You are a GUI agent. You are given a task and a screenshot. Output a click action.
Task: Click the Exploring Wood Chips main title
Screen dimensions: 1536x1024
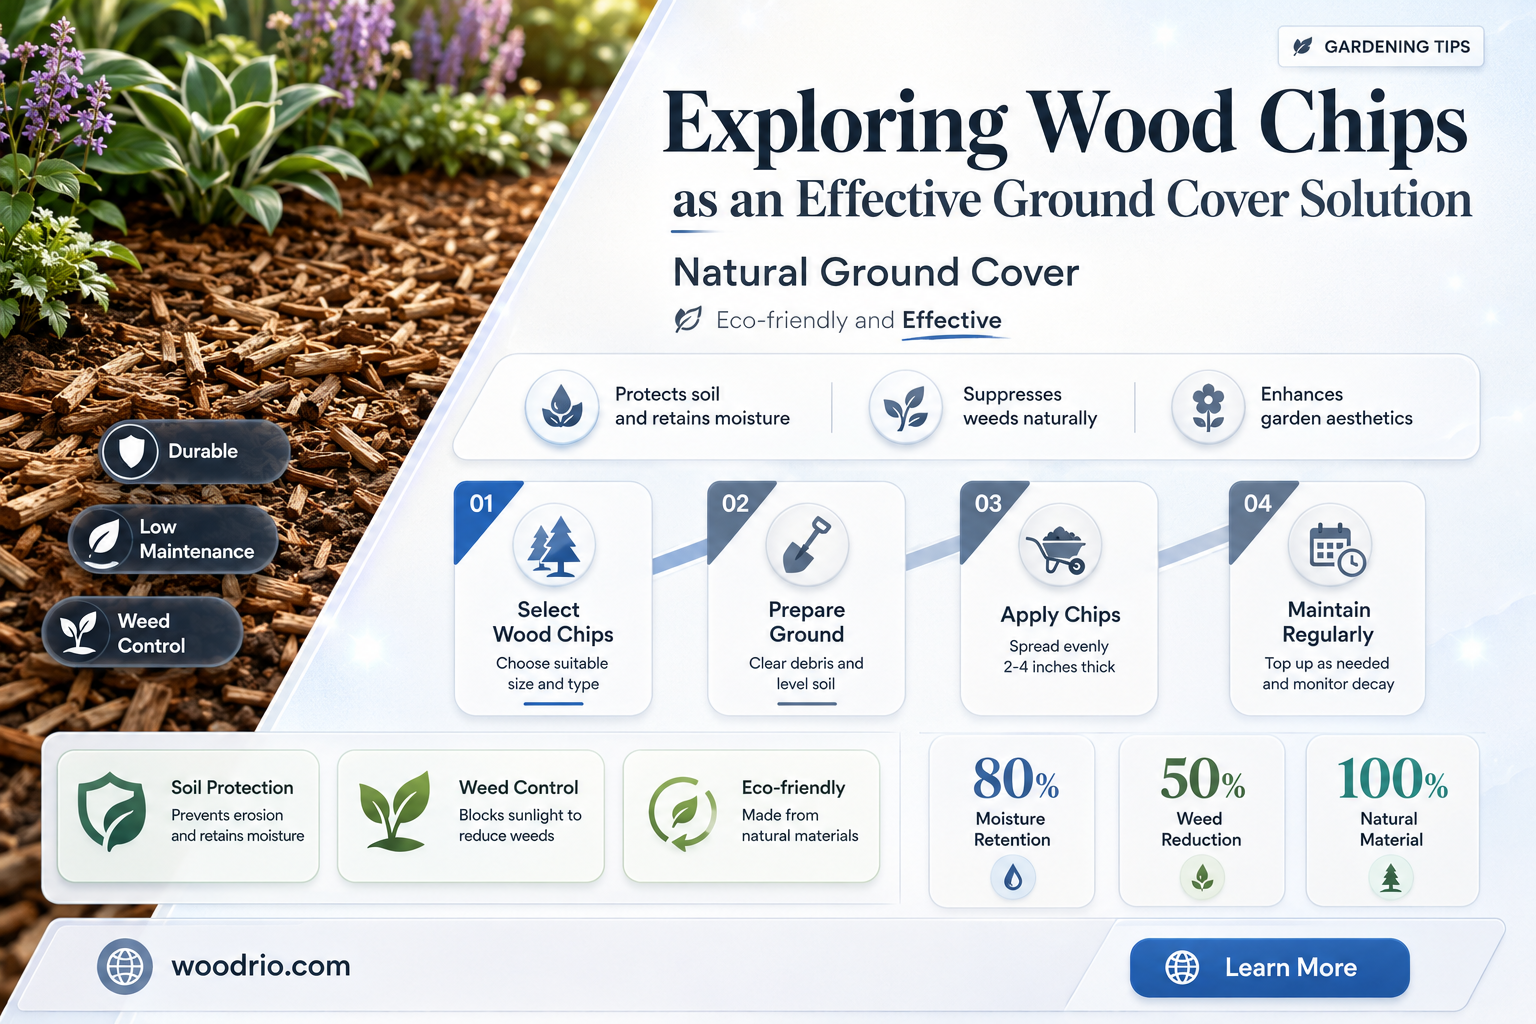1065,125
